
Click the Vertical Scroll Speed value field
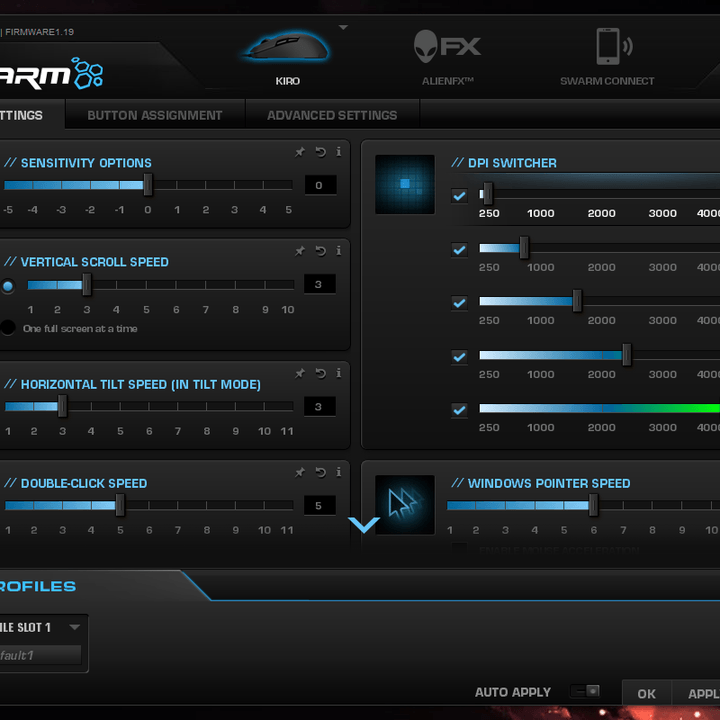click(x=320, y=284)
